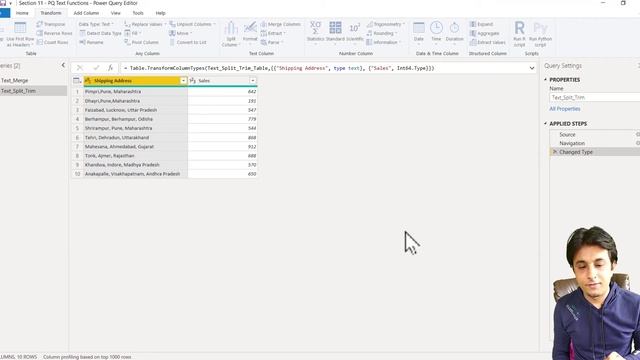Image resolution: width=640 pixels, height=360 pixels.
Task: Click the Date column icon
Action: point(419,28)
